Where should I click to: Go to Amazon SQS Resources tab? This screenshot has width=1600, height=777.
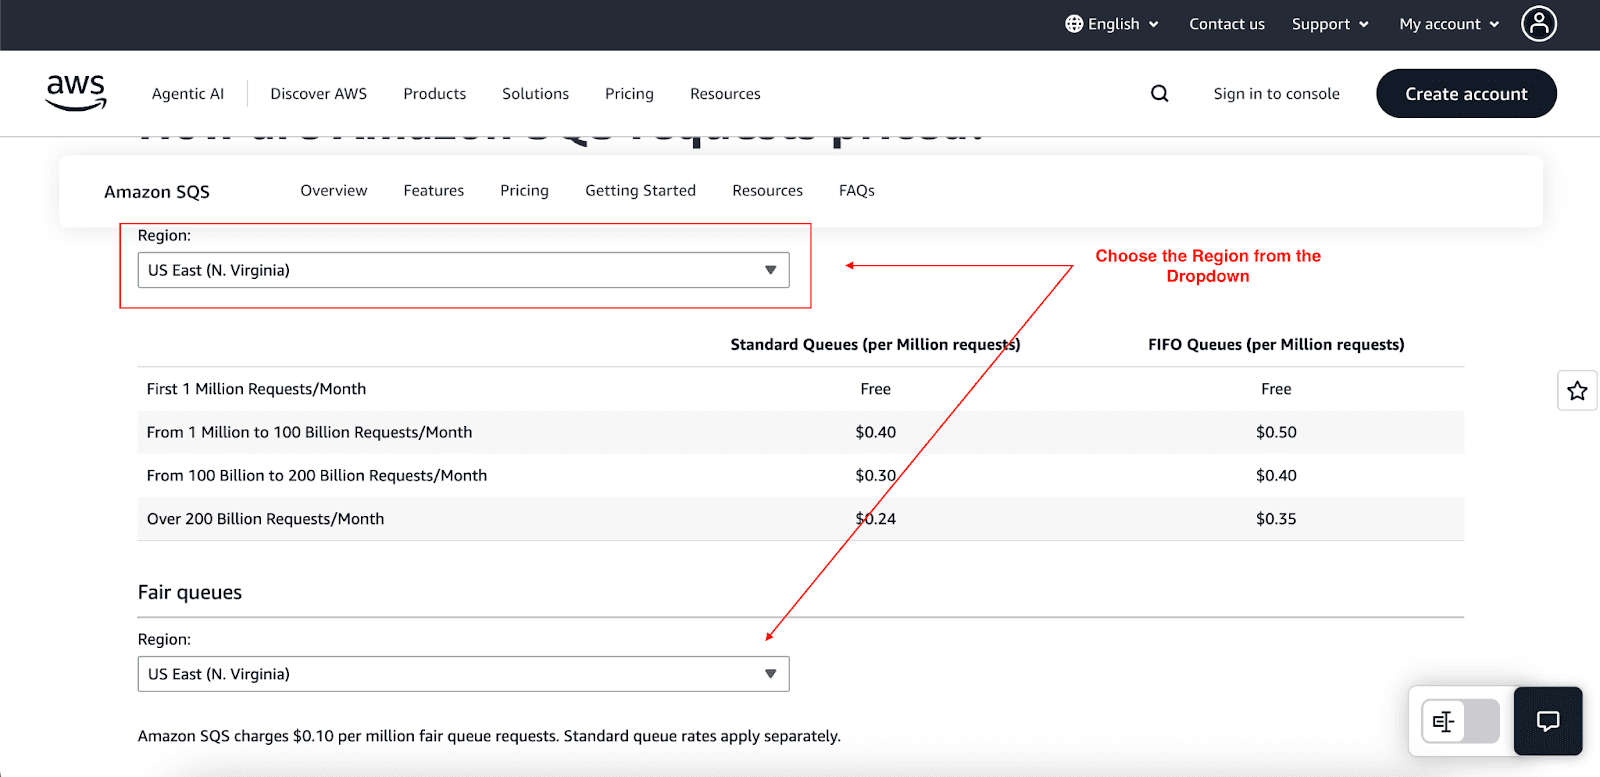tap(767, 190)
